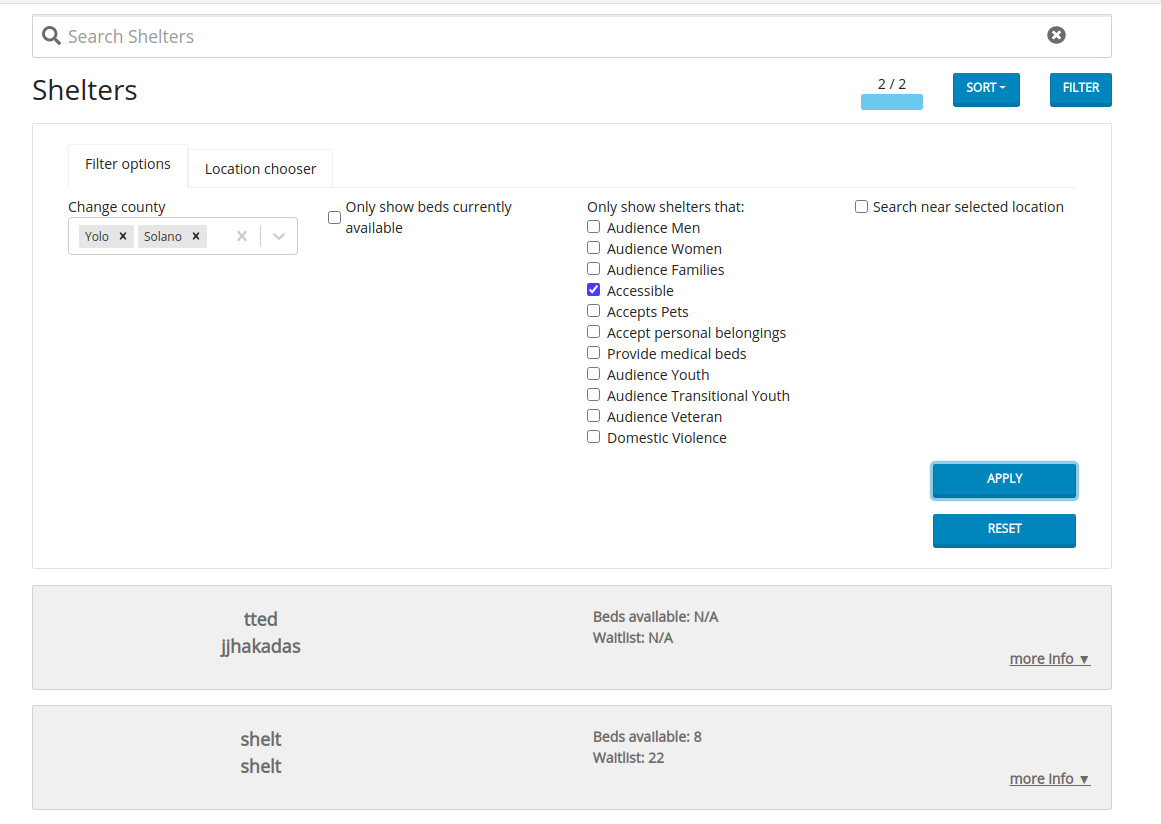1161x824 pixels.
Task: Open the SORT dropdown
Action: (986, 89)
